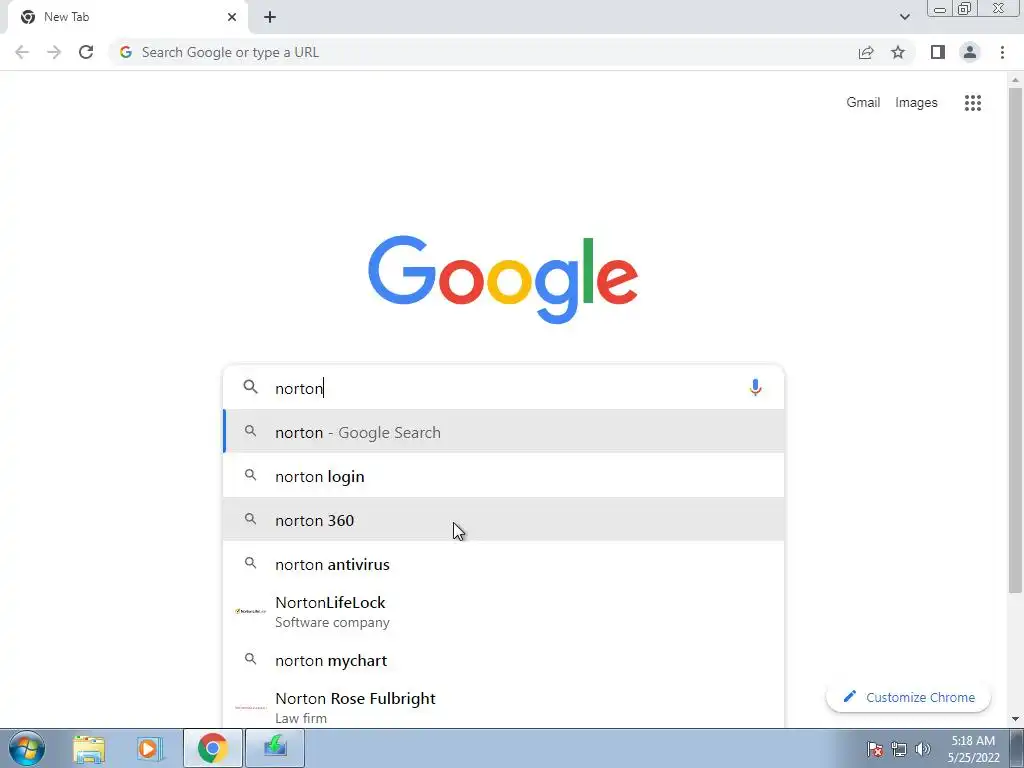Click the Customize Chrome button
Viewport: 1024px width, 768px height.
pyautogui.click(x=908, y=697)
